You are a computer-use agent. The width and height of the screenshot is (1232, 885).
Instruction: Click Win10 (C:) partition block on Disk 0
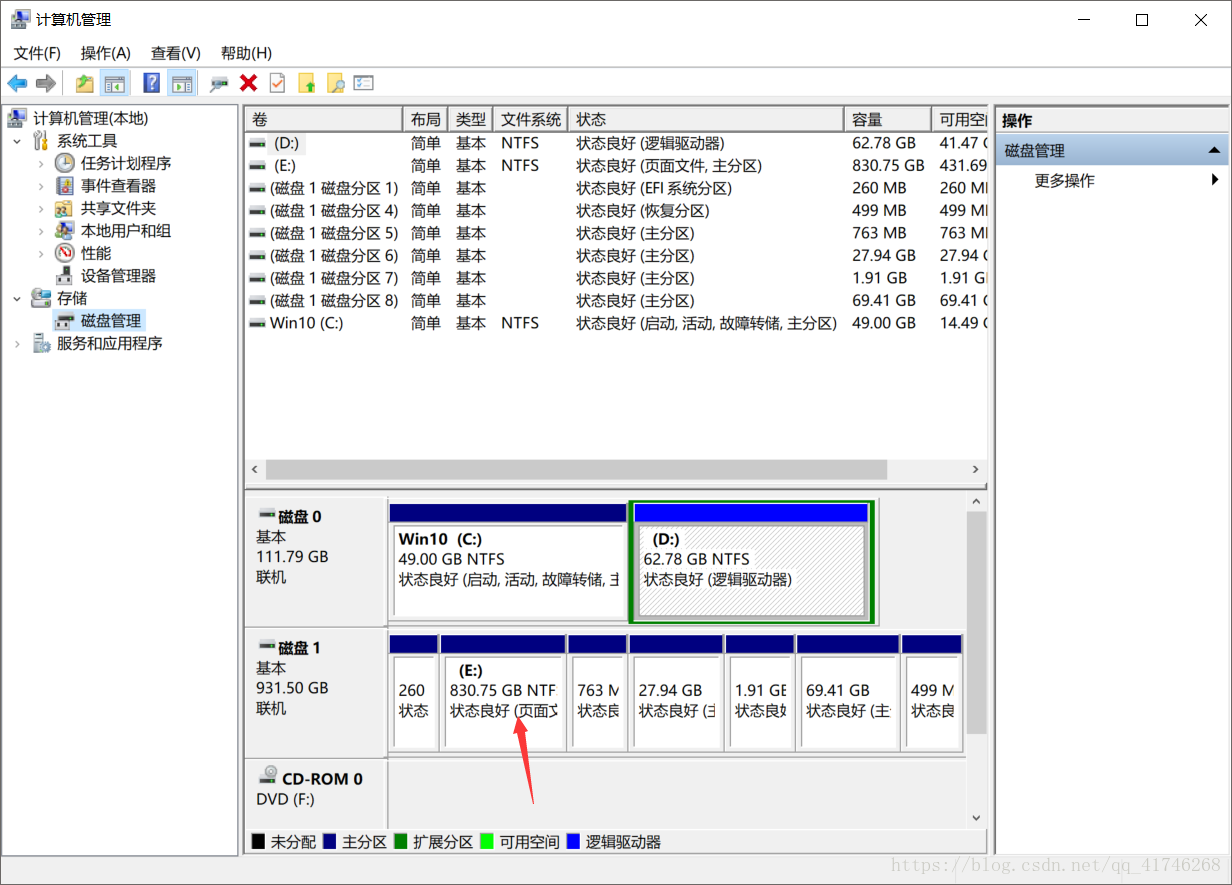pos(508,561)
